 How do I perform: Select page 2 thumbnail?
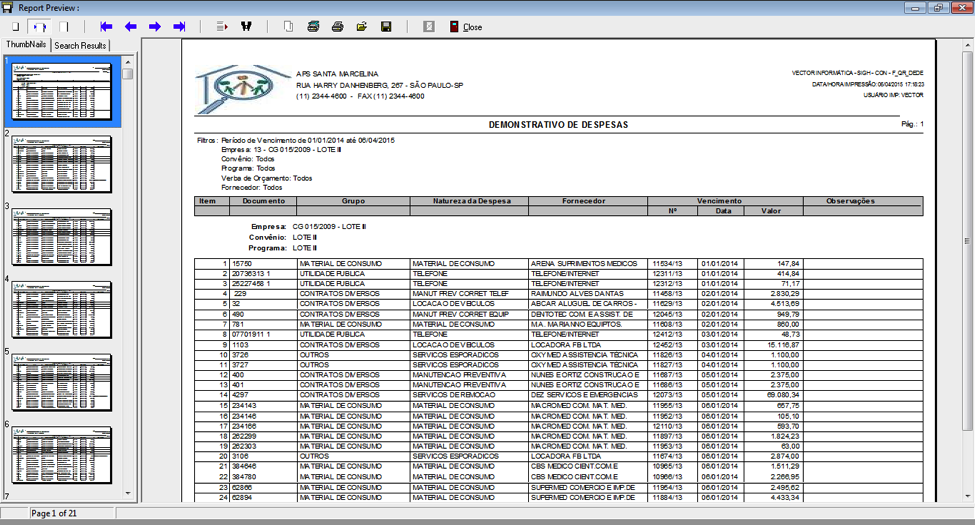62,164
